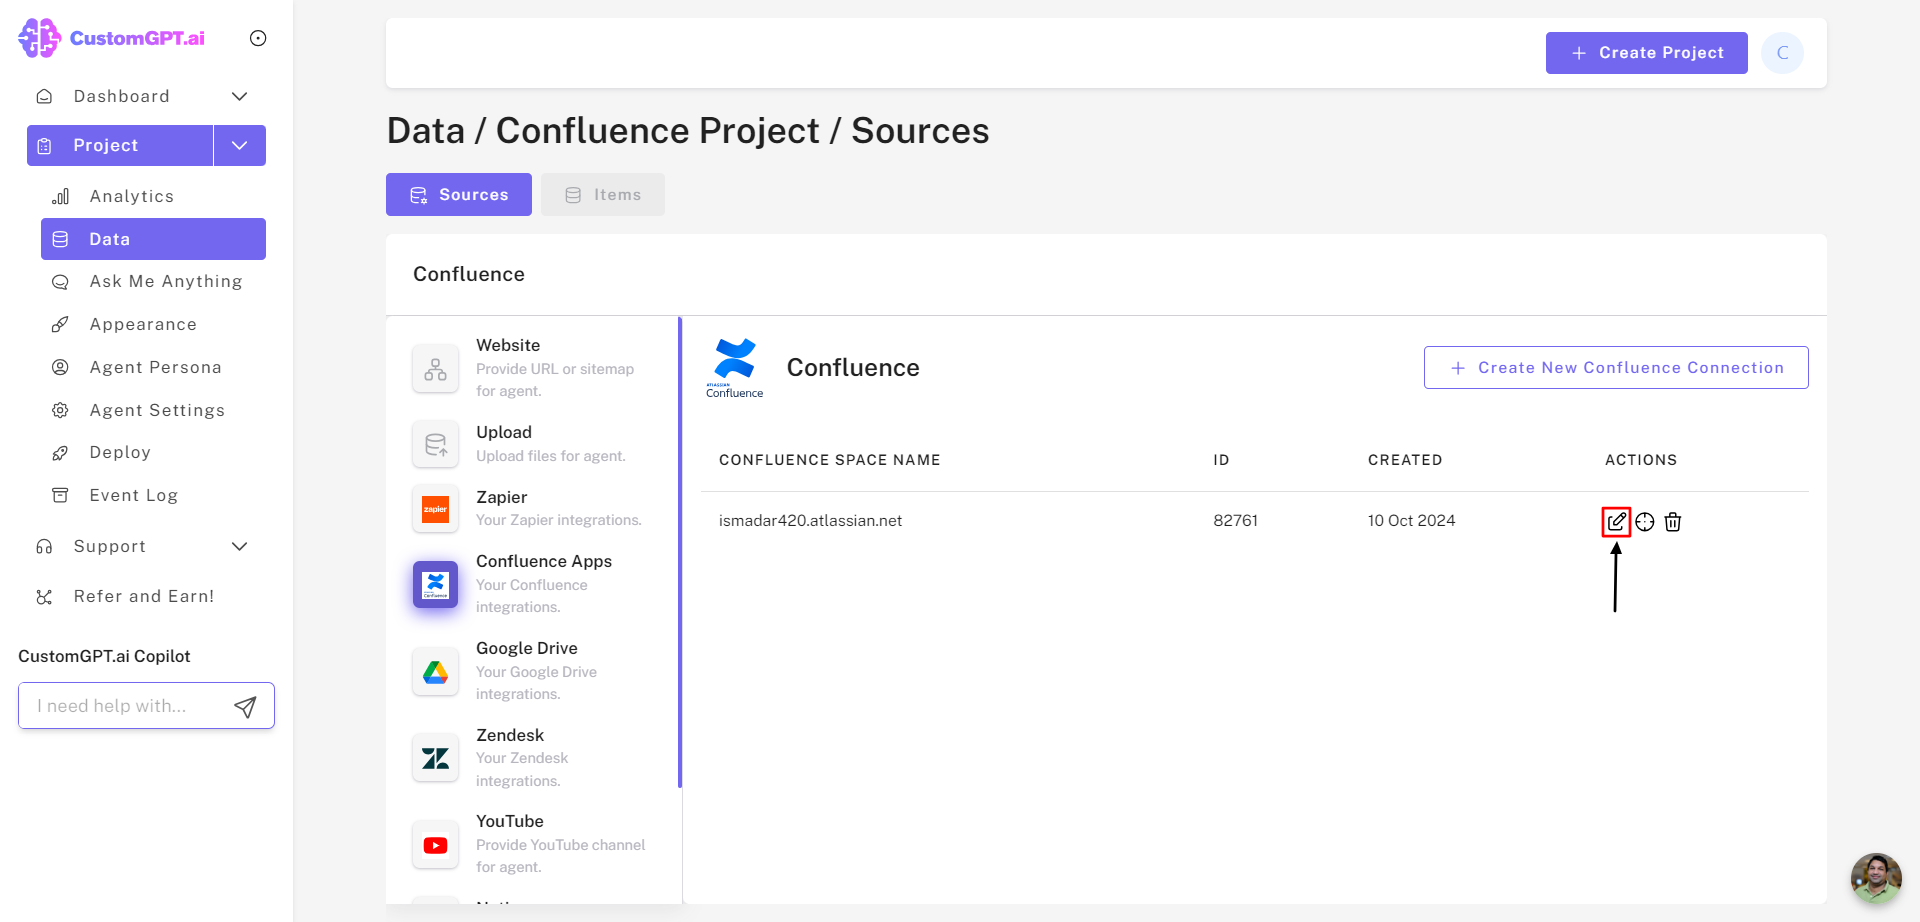Click Create Project button
This screenshot has width=1920, height=922.
tap(1647, 53)
